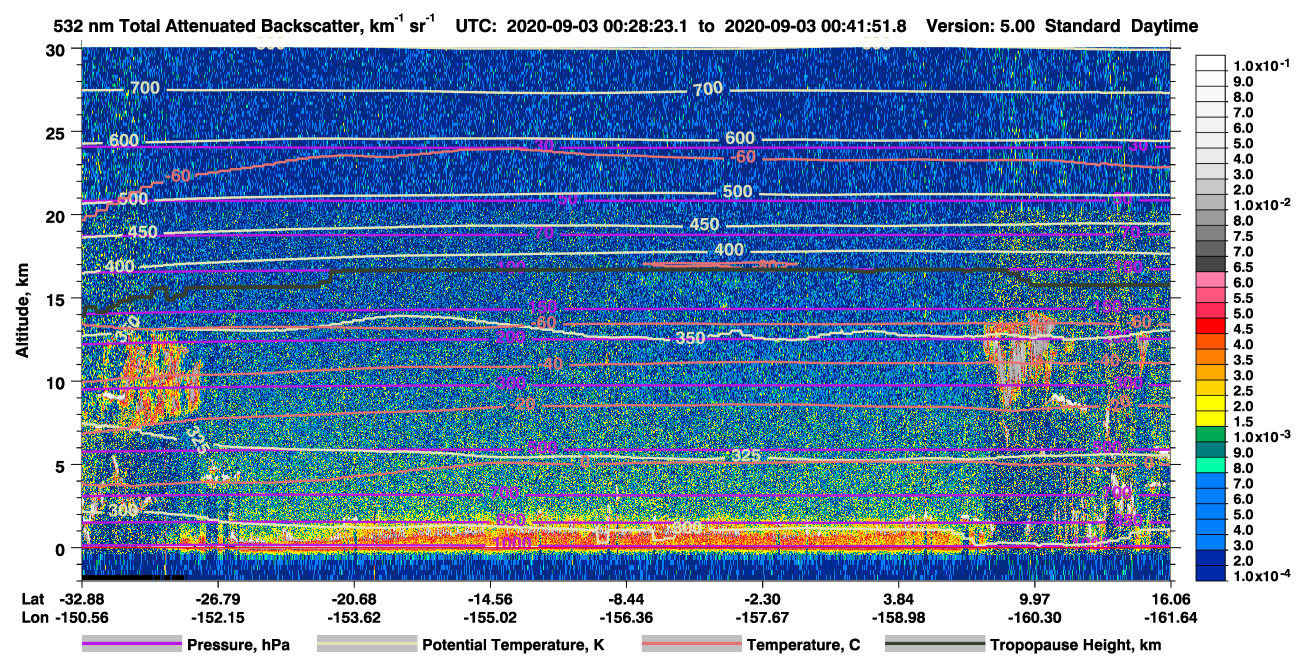The image size is (1300, 667).
Task: Click the 'Potential Temperature, K' legend label
Action: point(513,645)
